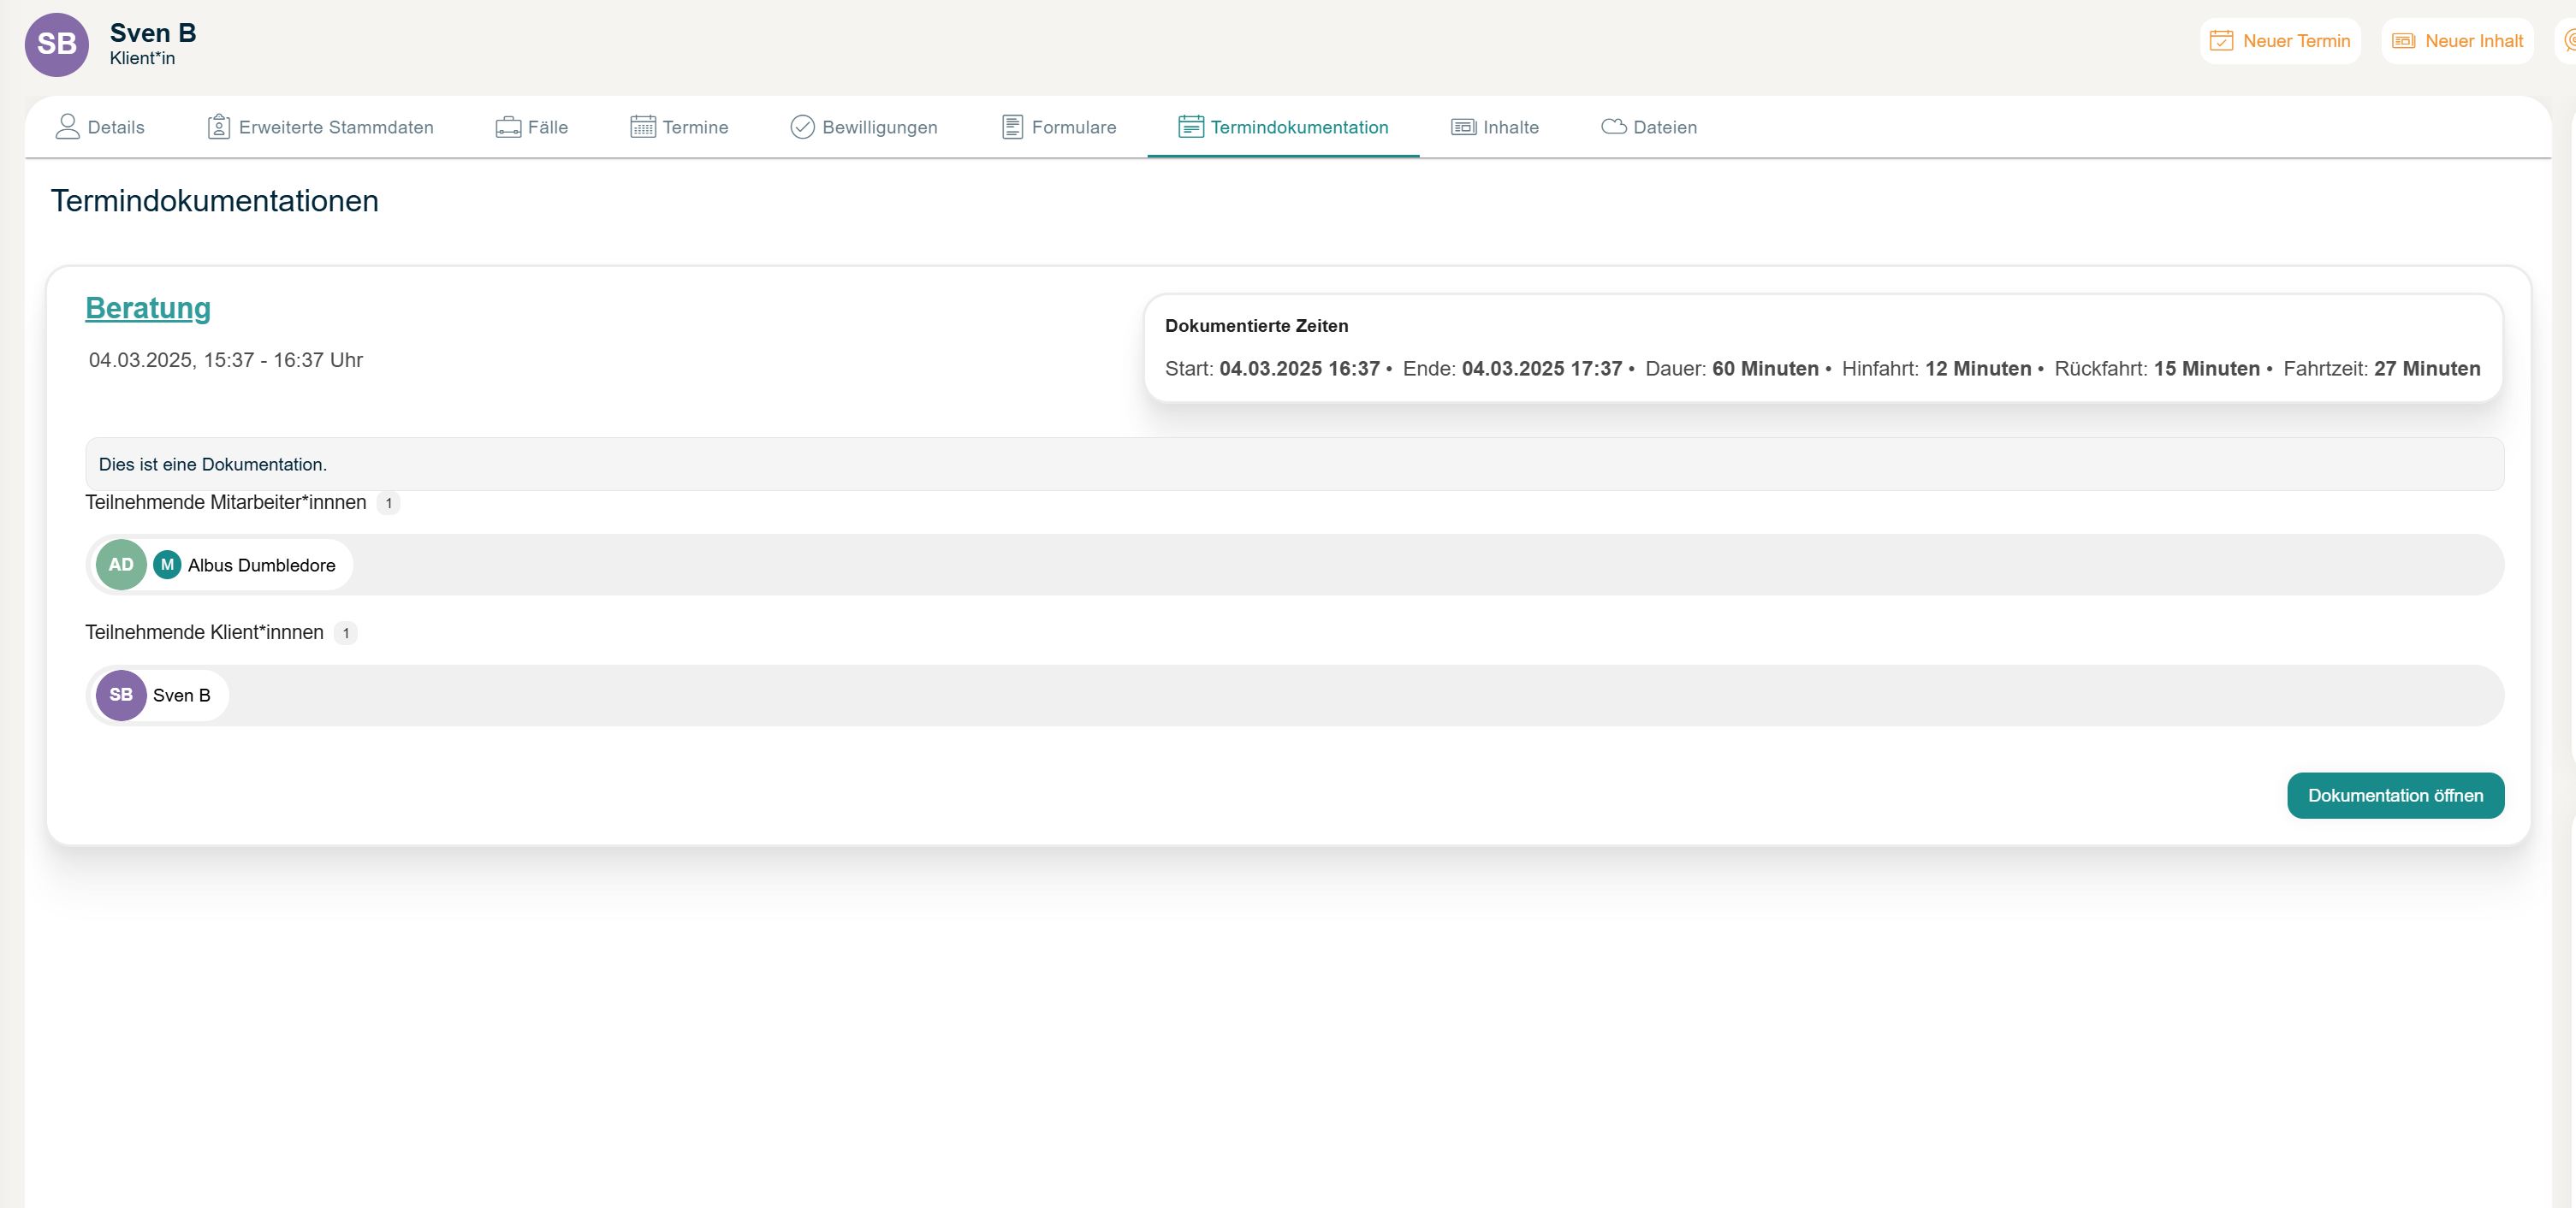Click the Albus Dumbledore employee chip

[260, 565]
